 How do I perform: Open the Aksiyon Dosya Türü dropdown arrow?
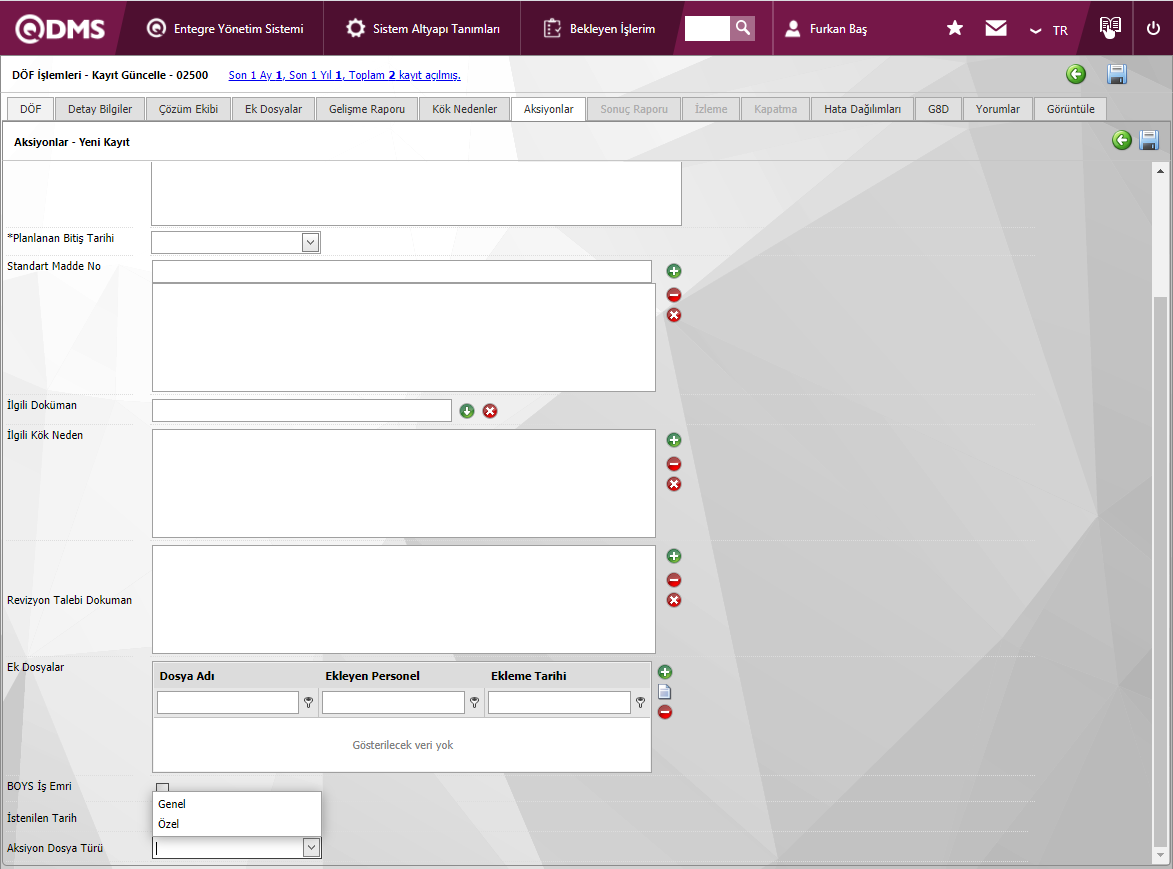[311, 847]
